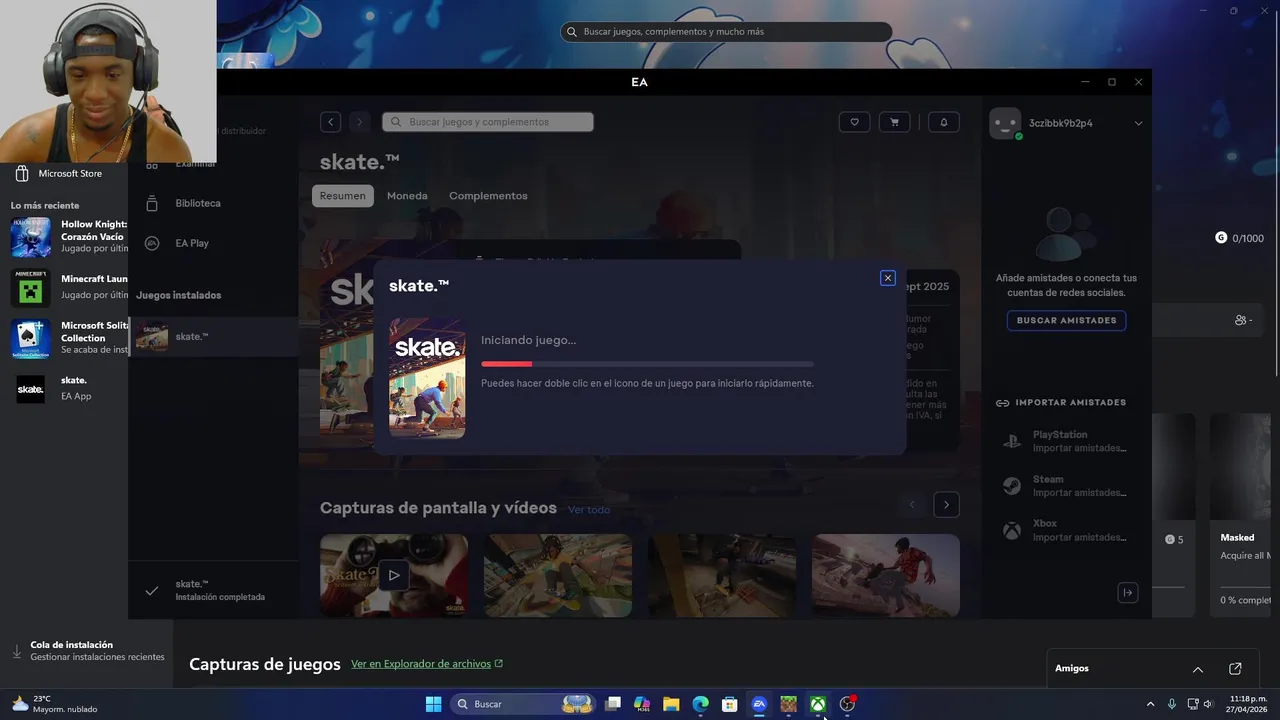The height and width of the screenshot is (720, 1280).
Task: Open Ver en Explorador de archivos link
Action: [427, 664]
